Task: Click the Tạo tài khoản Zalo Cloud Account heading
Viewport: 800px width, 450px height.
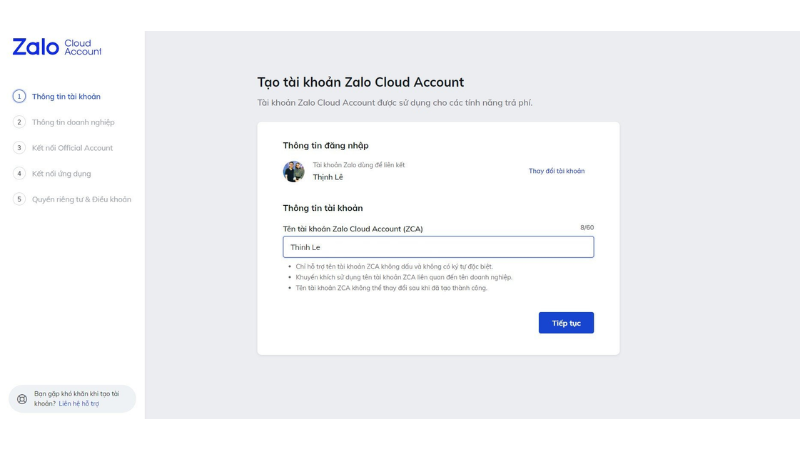Action: (x=361, y=82)
